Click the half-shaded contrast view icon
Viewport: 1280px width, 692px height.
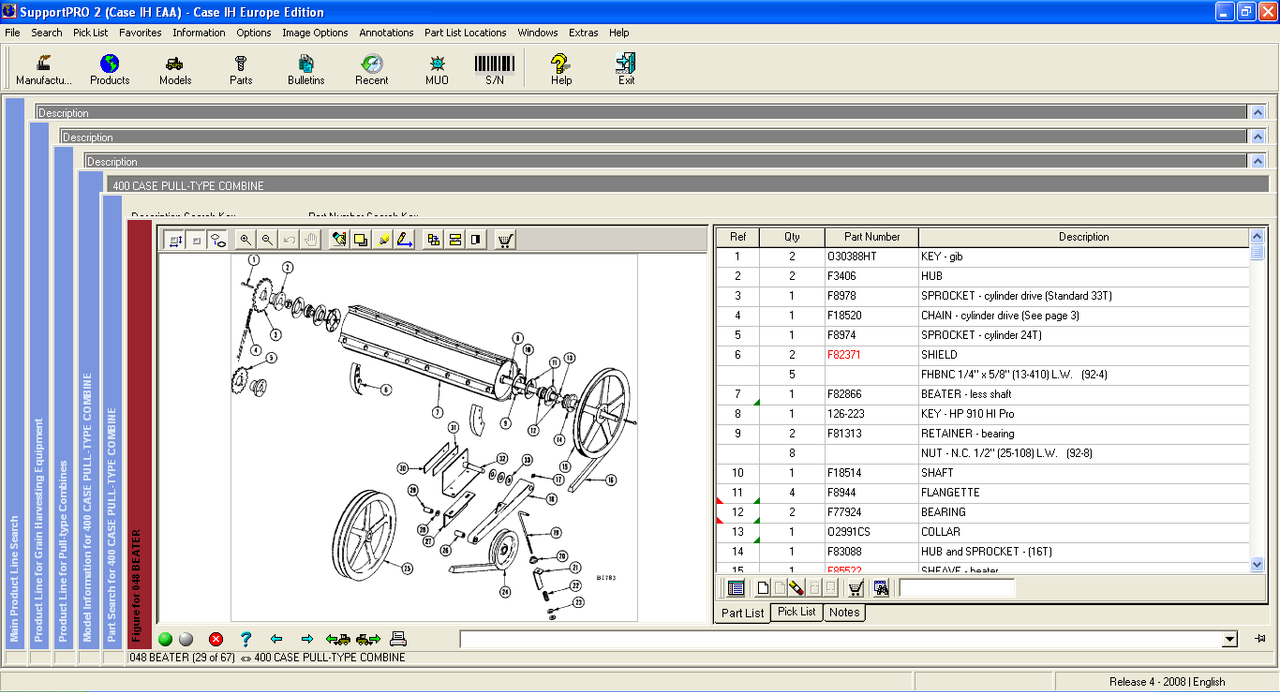tap(476, 240)
